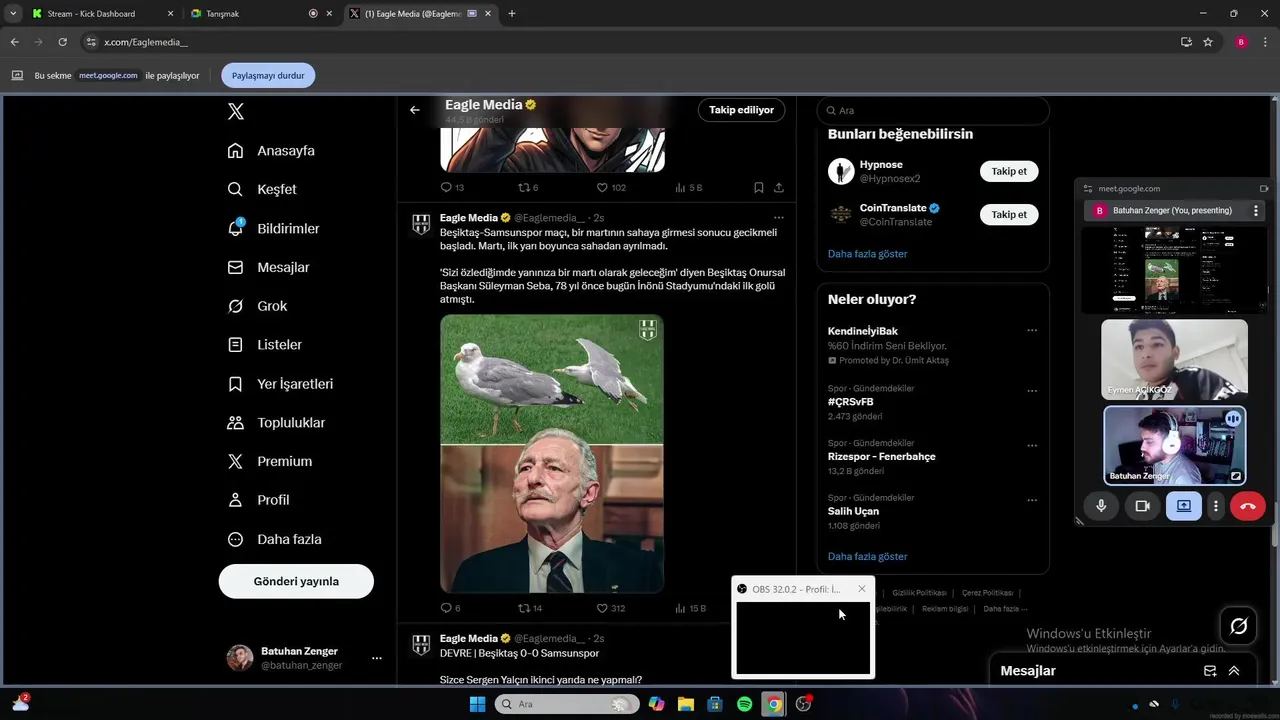Screen dimensions: 1280x720
Task: Click the address bar URL
Action: pyautogui.click(x=146, y=42)
